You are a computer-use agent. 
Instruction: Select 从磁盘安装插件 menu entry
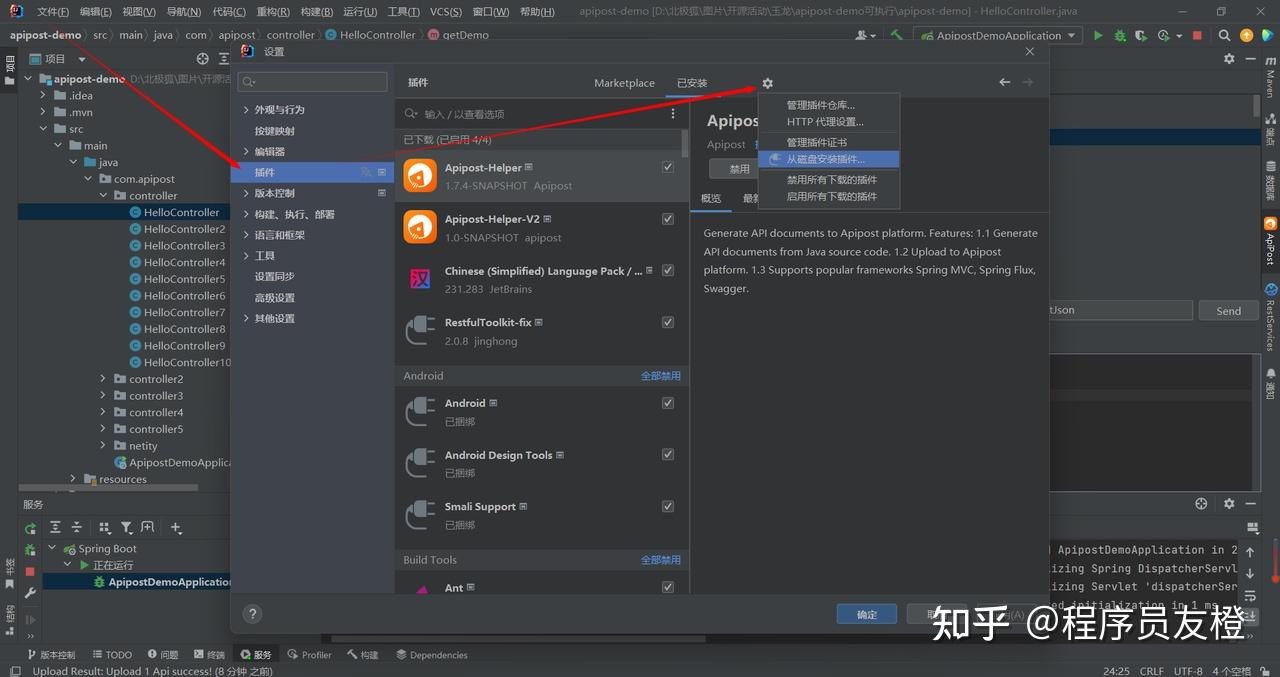coord(829,159)
